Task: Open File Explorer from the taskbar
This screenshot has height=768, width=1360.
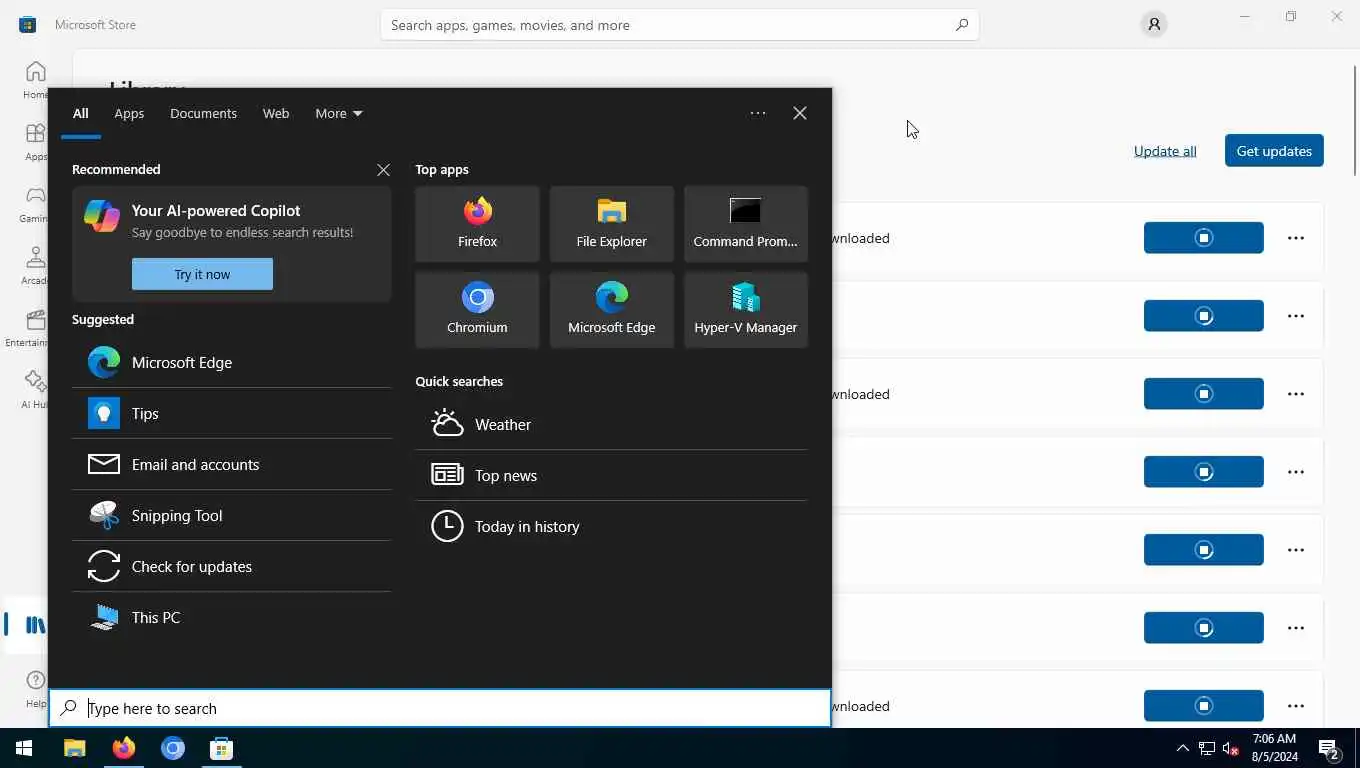Action: (75, 748)
